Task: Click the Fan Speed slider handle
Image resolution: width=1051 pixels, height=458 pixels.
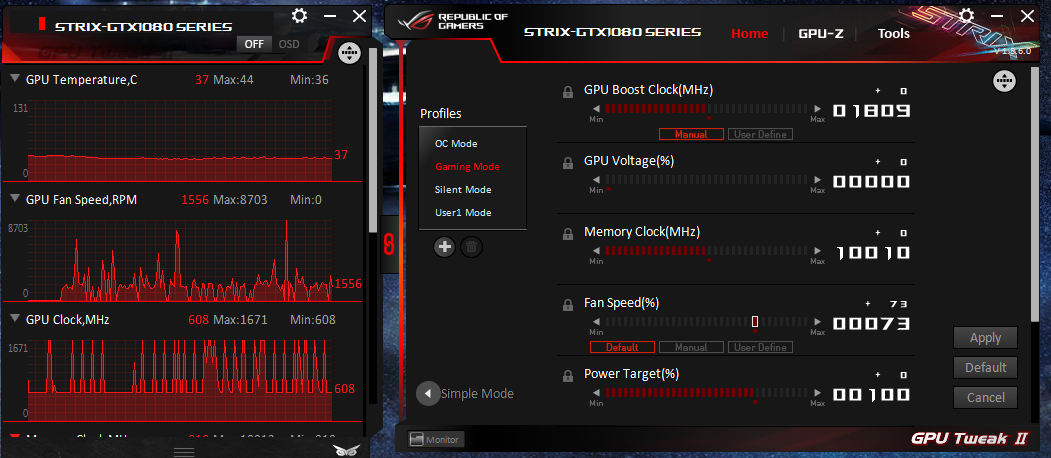Action: pos(755,322)
